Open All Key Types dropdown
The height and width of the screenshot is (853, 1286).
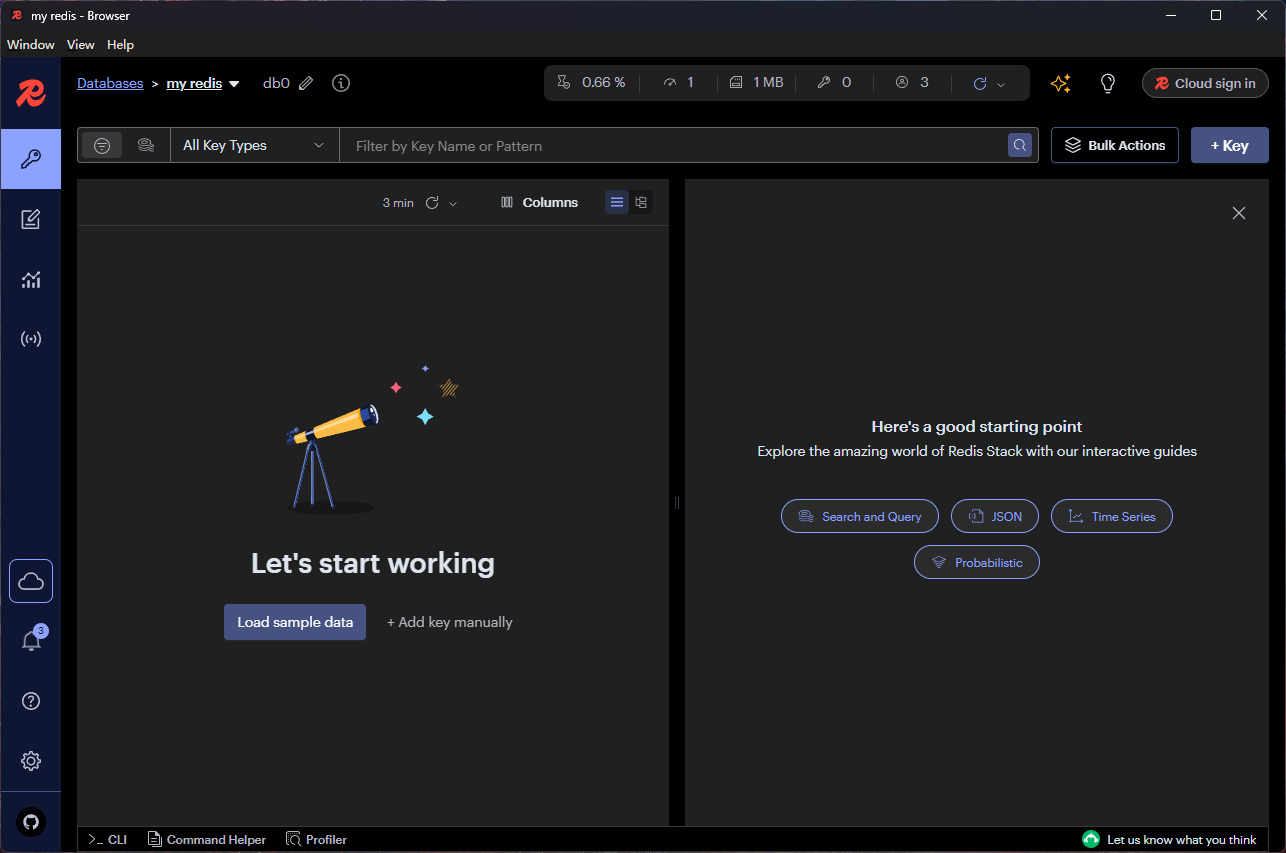coord(255,145)
